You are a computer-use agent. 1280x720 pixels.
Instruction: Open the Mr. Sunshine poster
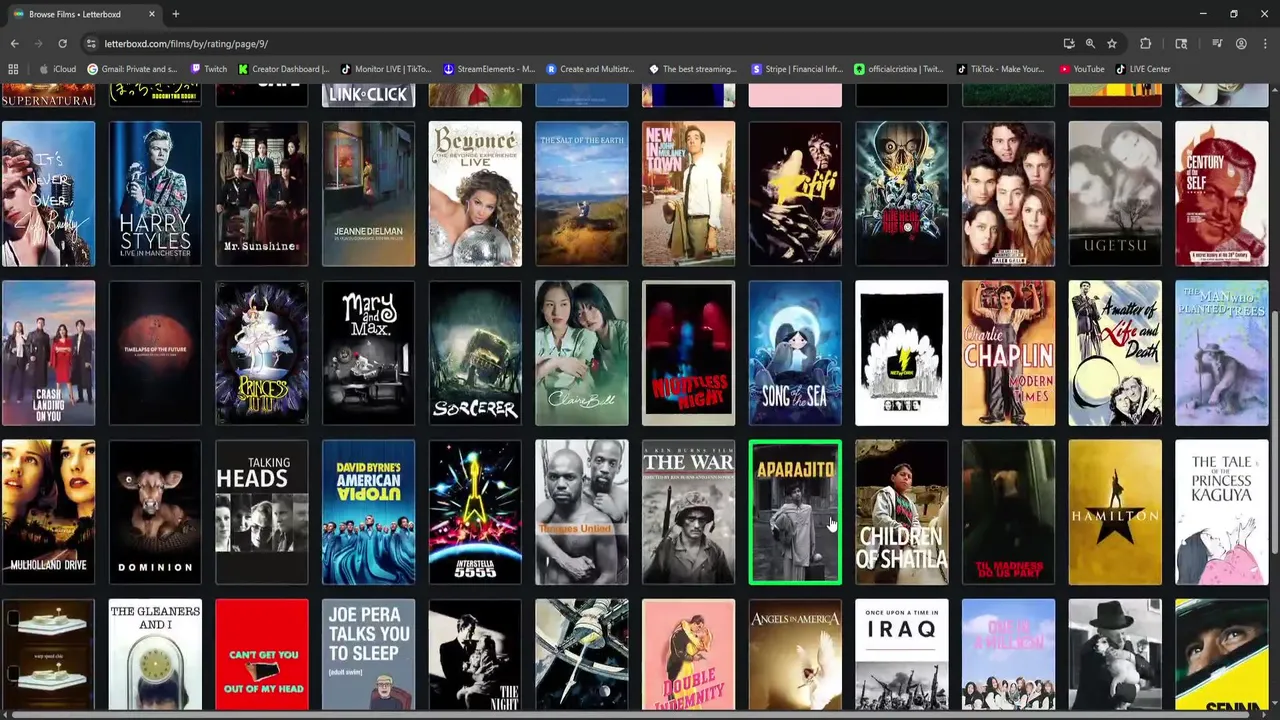[x=262, y=194]
